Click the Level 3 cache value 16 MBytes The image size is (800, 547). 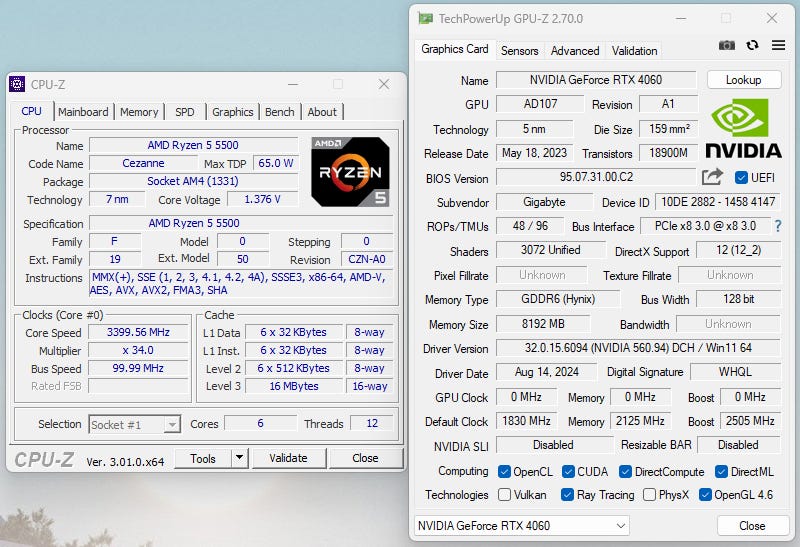point(294,386)
